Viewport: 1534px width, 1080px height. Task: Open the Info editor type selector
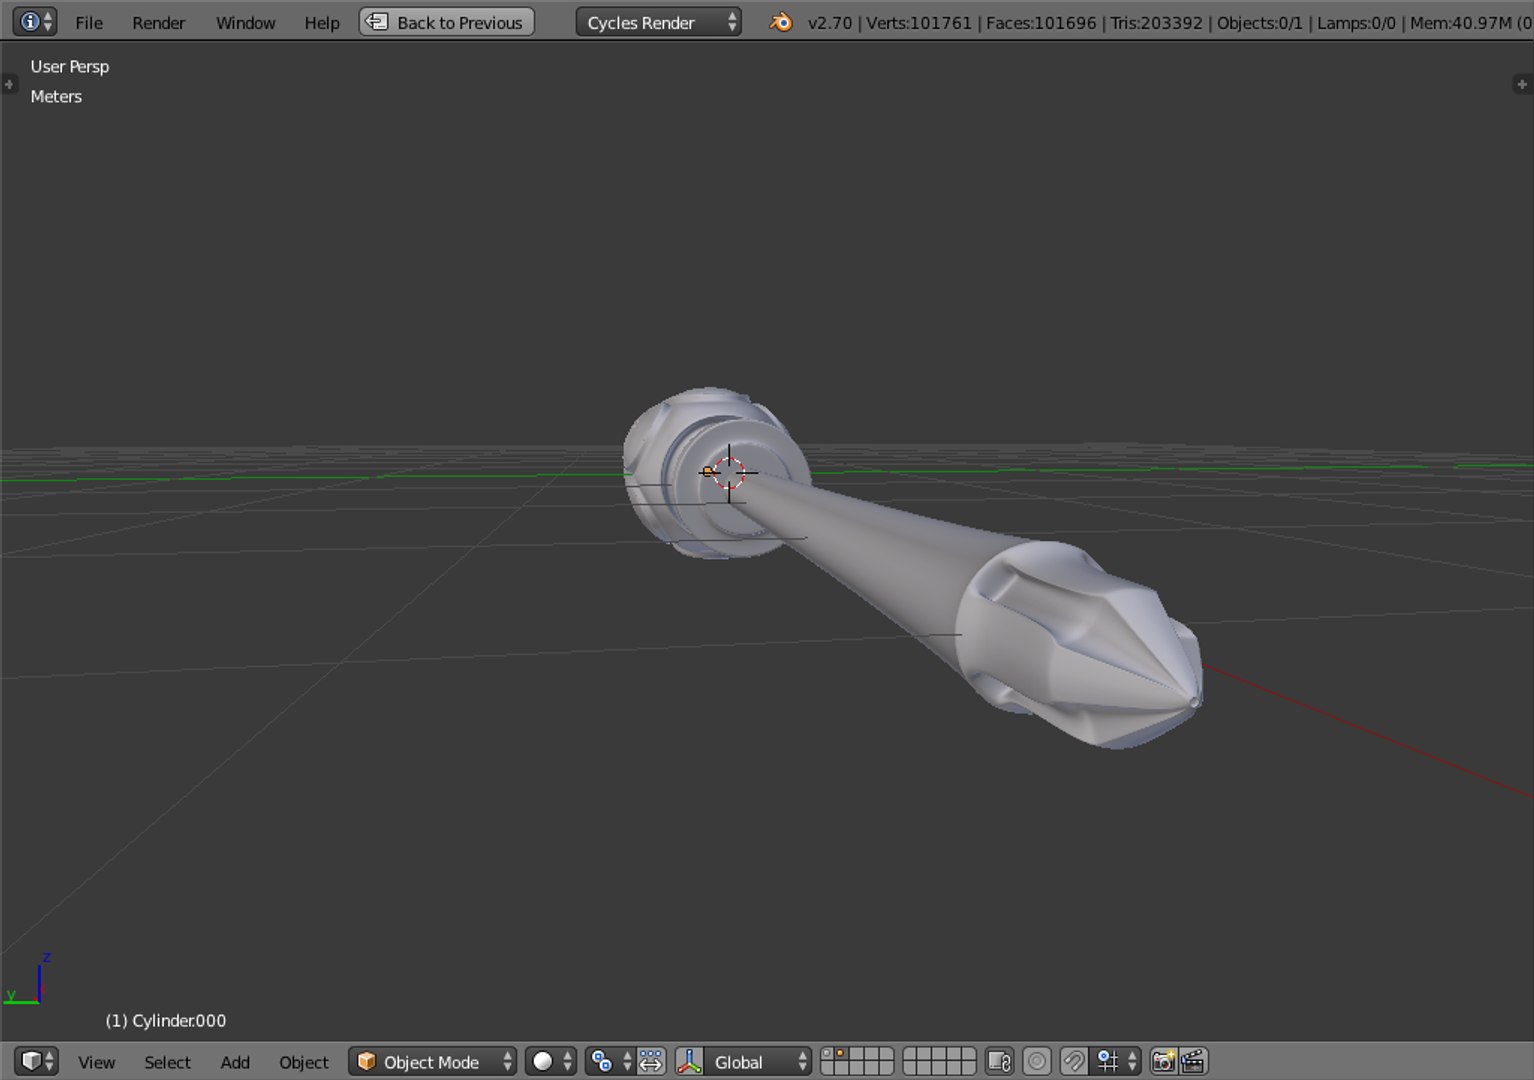tap(36, 21)
